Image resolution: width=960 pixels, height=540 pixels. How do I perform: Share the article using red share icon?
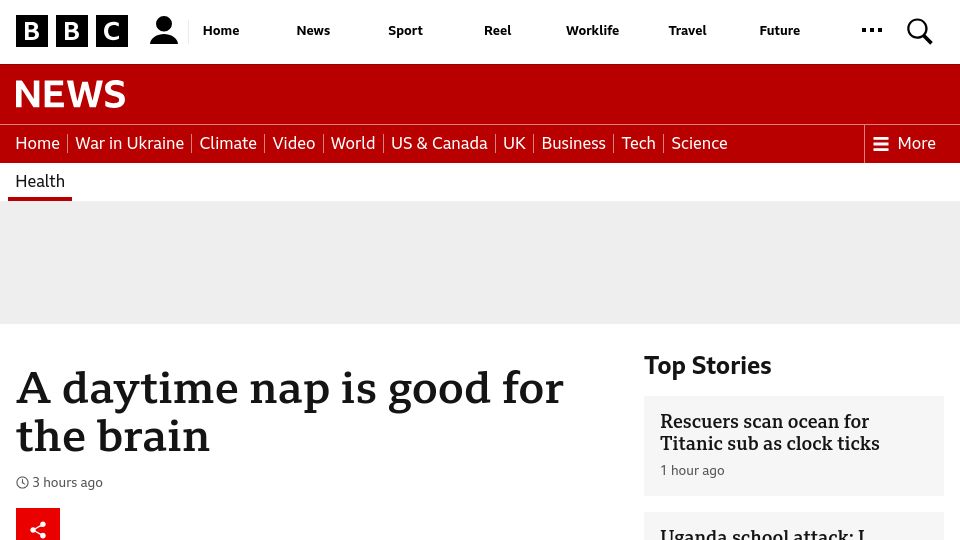click(x=38, y=524)
